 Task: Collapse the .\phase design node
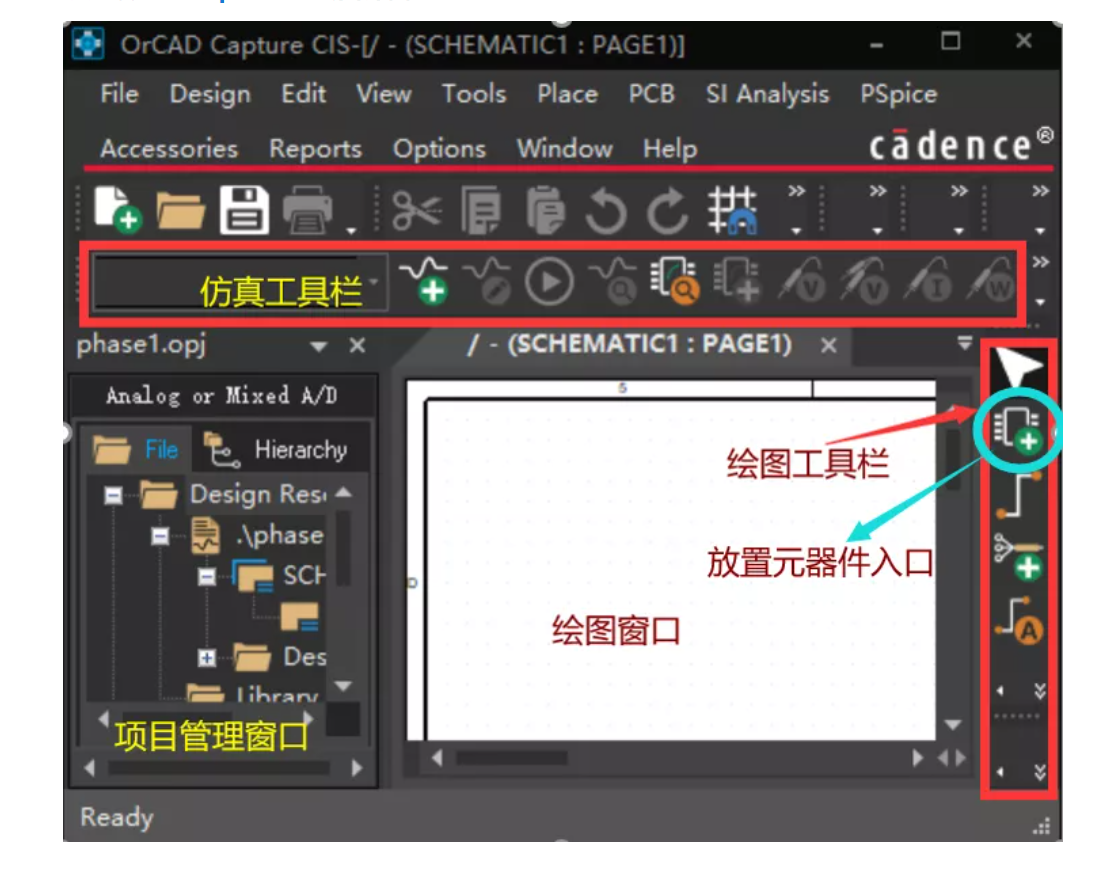[160, 536]
